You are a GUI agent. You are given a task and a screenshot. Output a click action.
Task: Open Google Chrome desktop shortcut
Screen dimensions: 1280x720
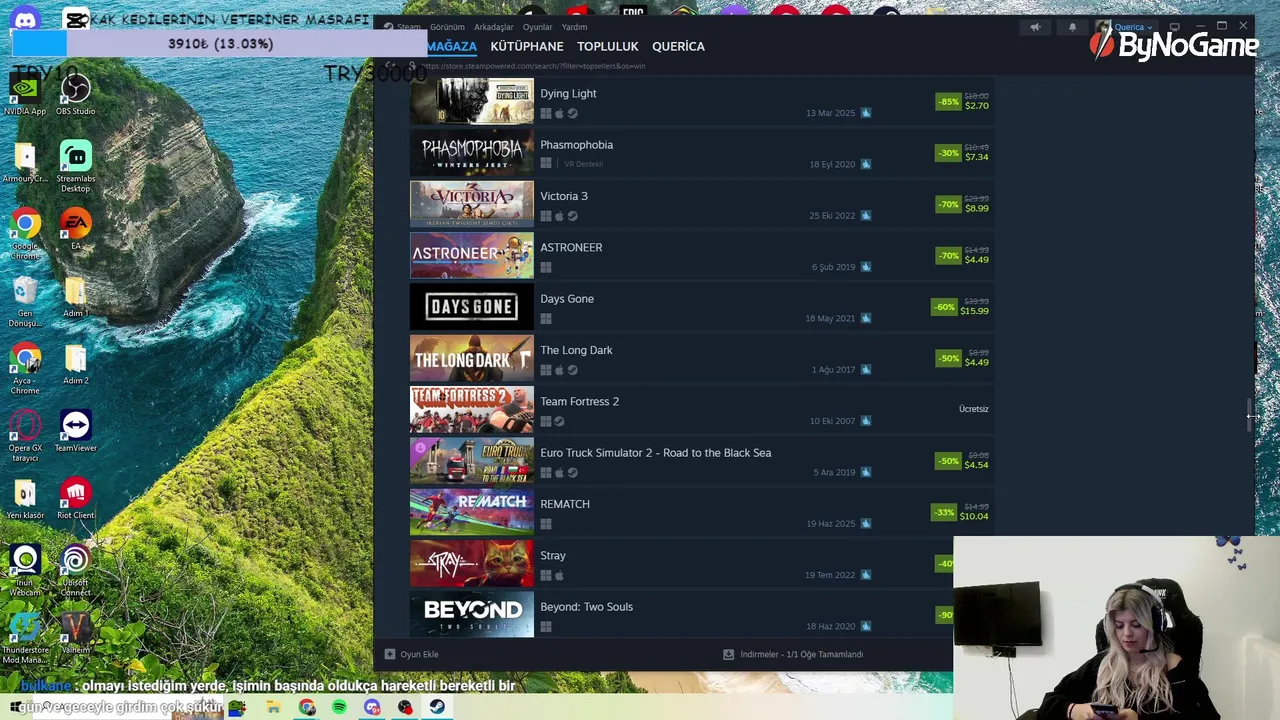tap(25, 234)
